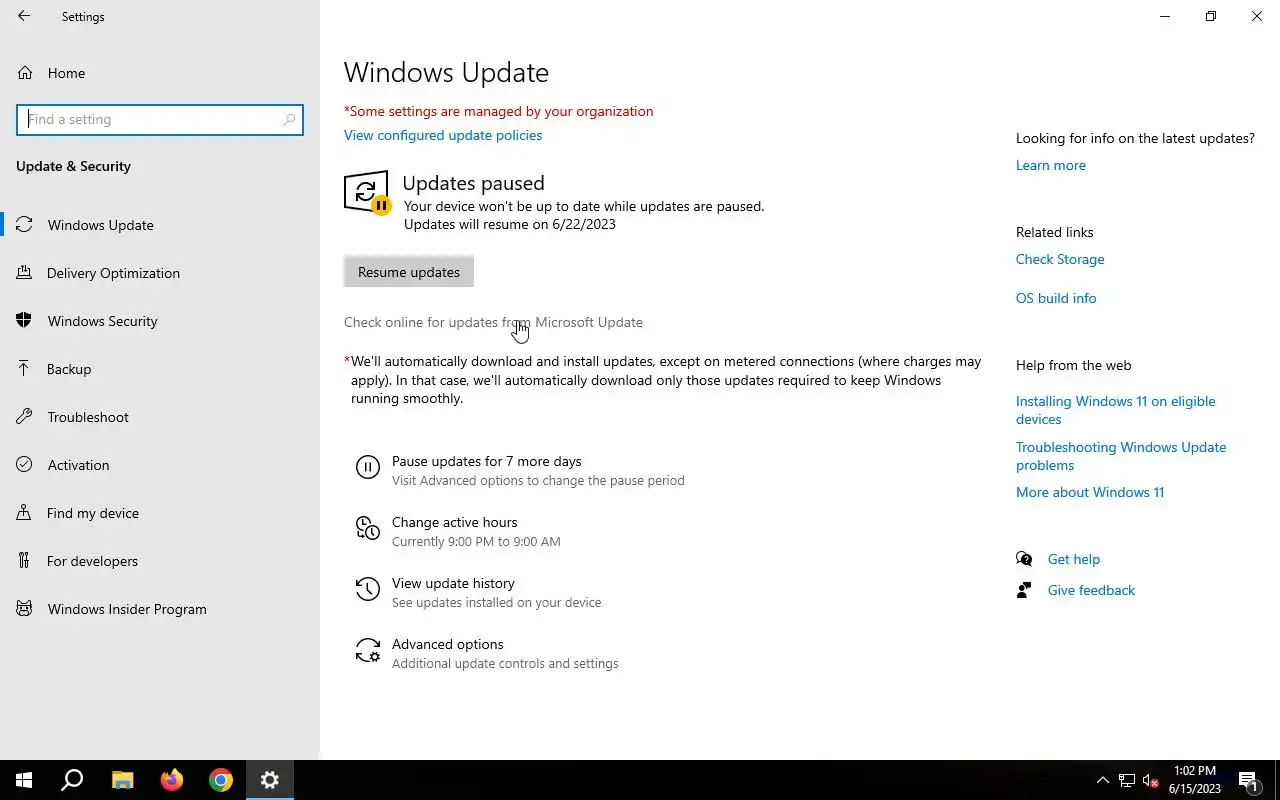
Task: Click the For developers sliders icon
Action: [x=25, y=561]
